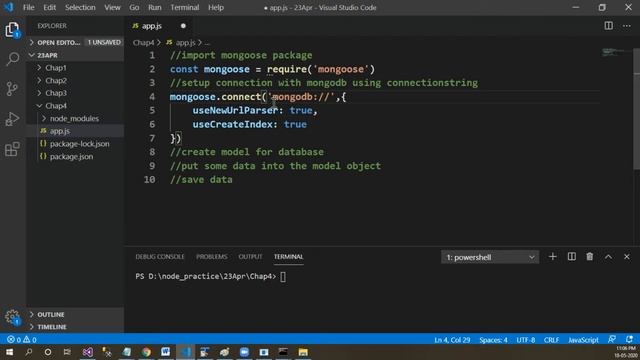The height and width of the screenshot is (360, 640).
Task: Open the Search view in activity bar
Action: click(12, 59)
